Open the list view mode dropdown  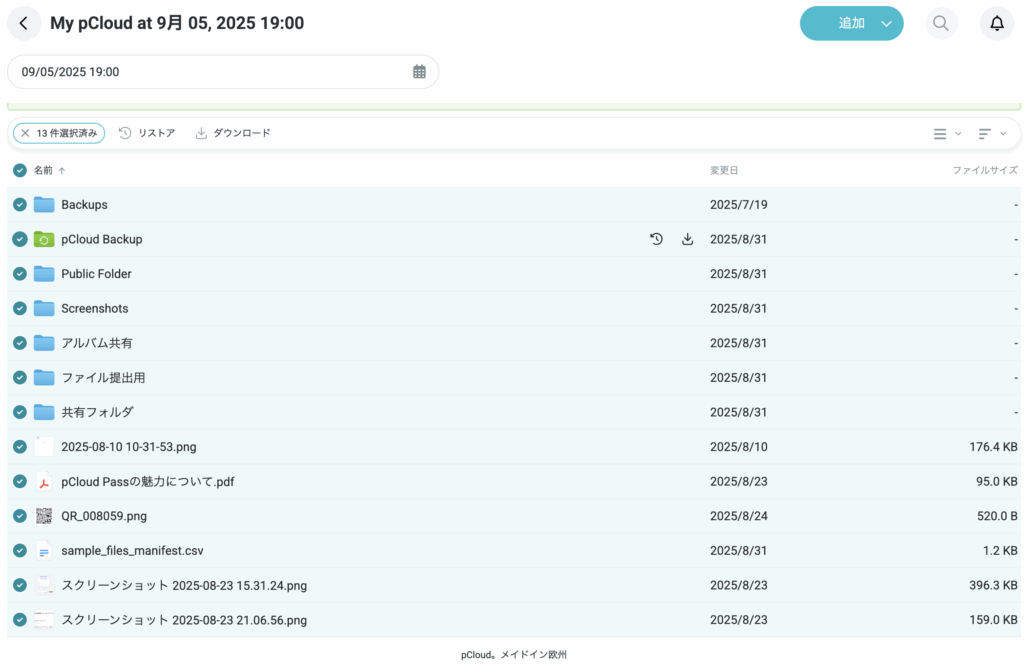click(946, 134)
